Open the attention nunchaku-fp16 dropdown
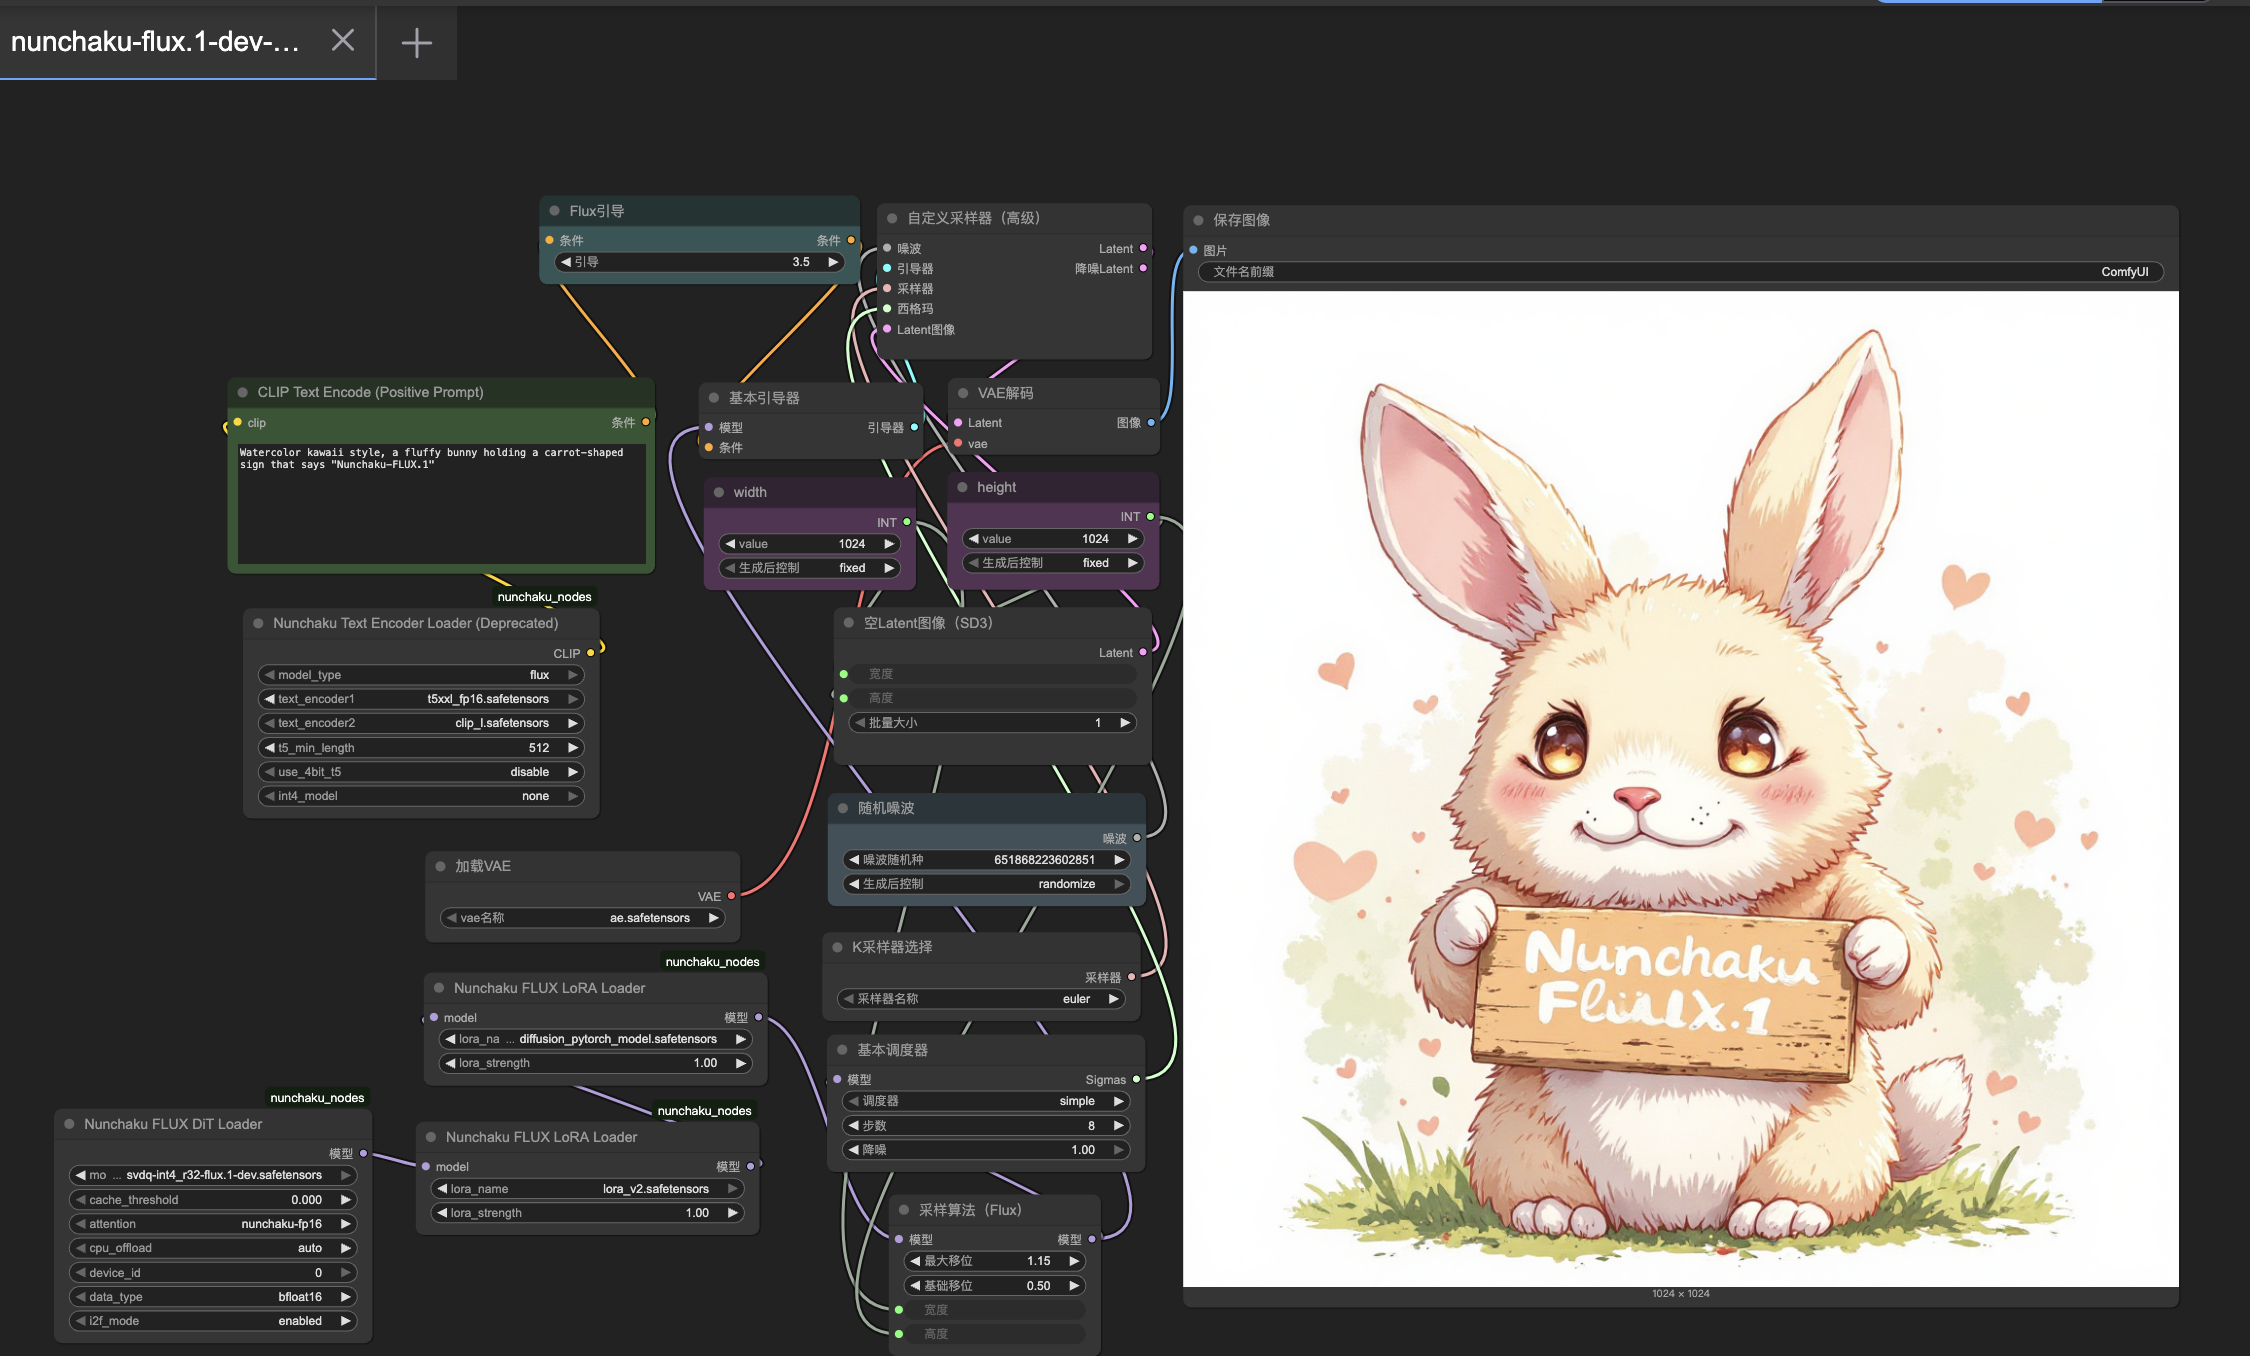The height and width of the screenshot is (1356, 2250). [x=213, y=1224]
